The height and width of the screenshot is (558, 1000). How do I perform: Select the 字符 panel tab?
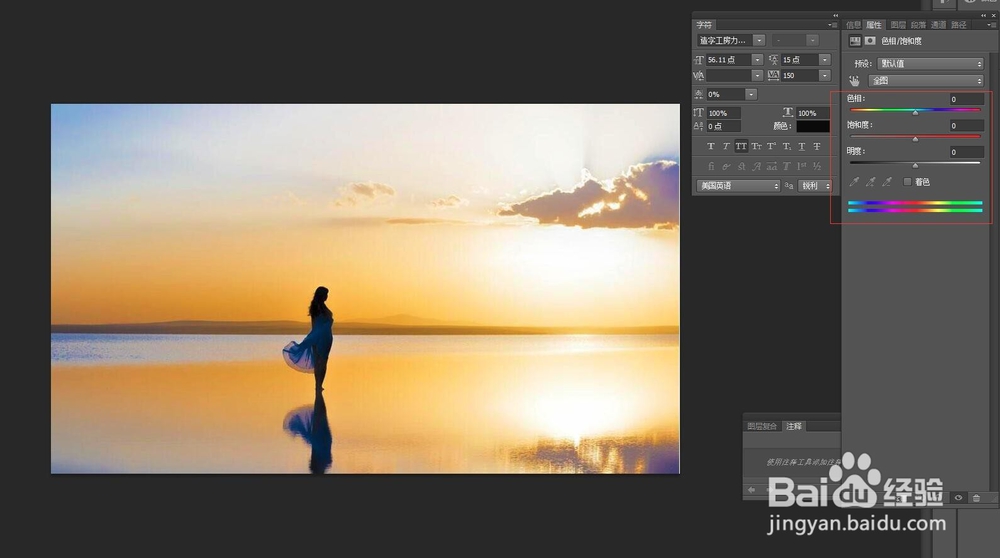704,25
